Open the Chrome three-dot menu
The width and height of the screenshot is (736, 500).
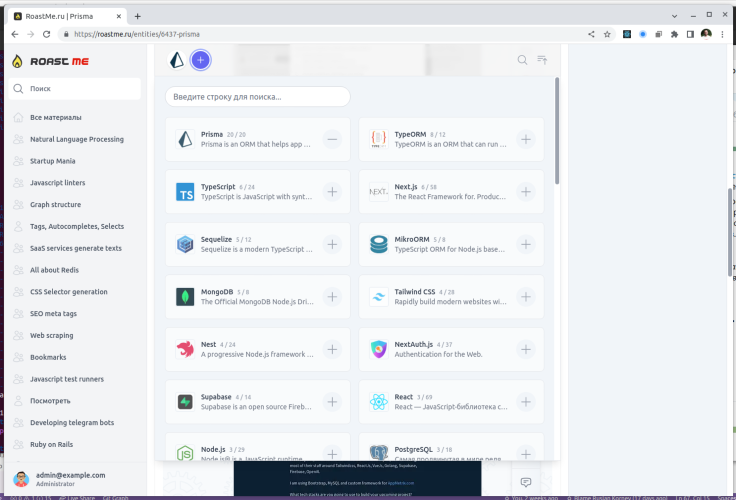pyautogui.click(x=722, y=34)
